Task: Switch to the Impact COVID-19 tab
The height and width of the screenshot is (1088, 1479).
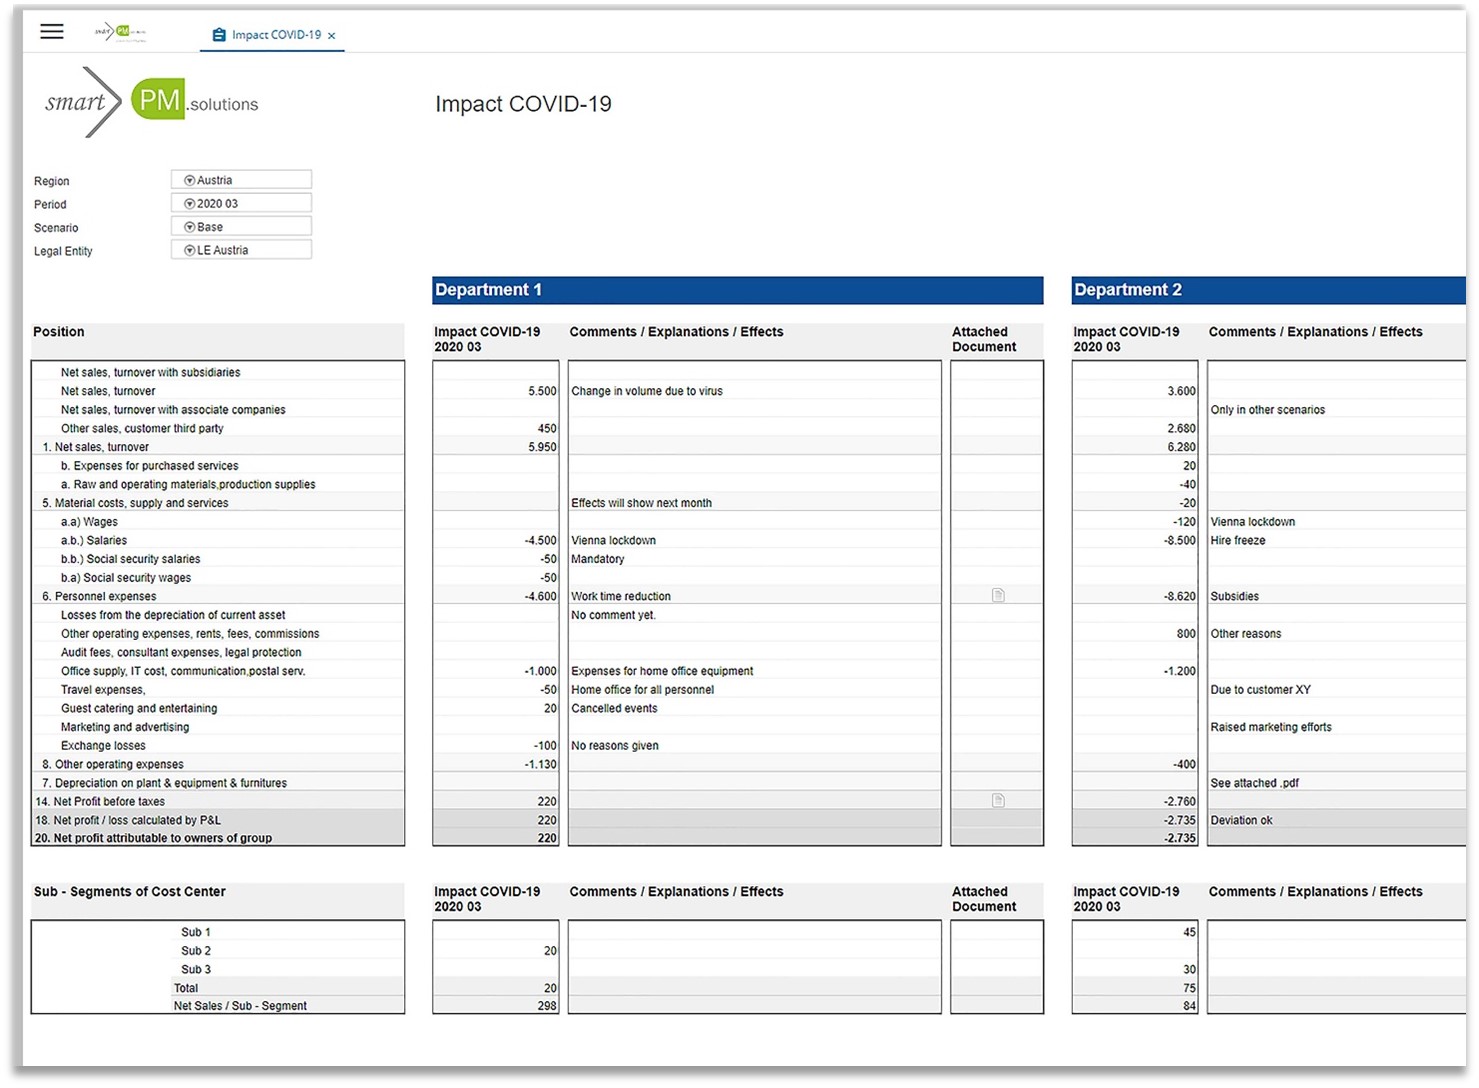Action: point(276,35)
